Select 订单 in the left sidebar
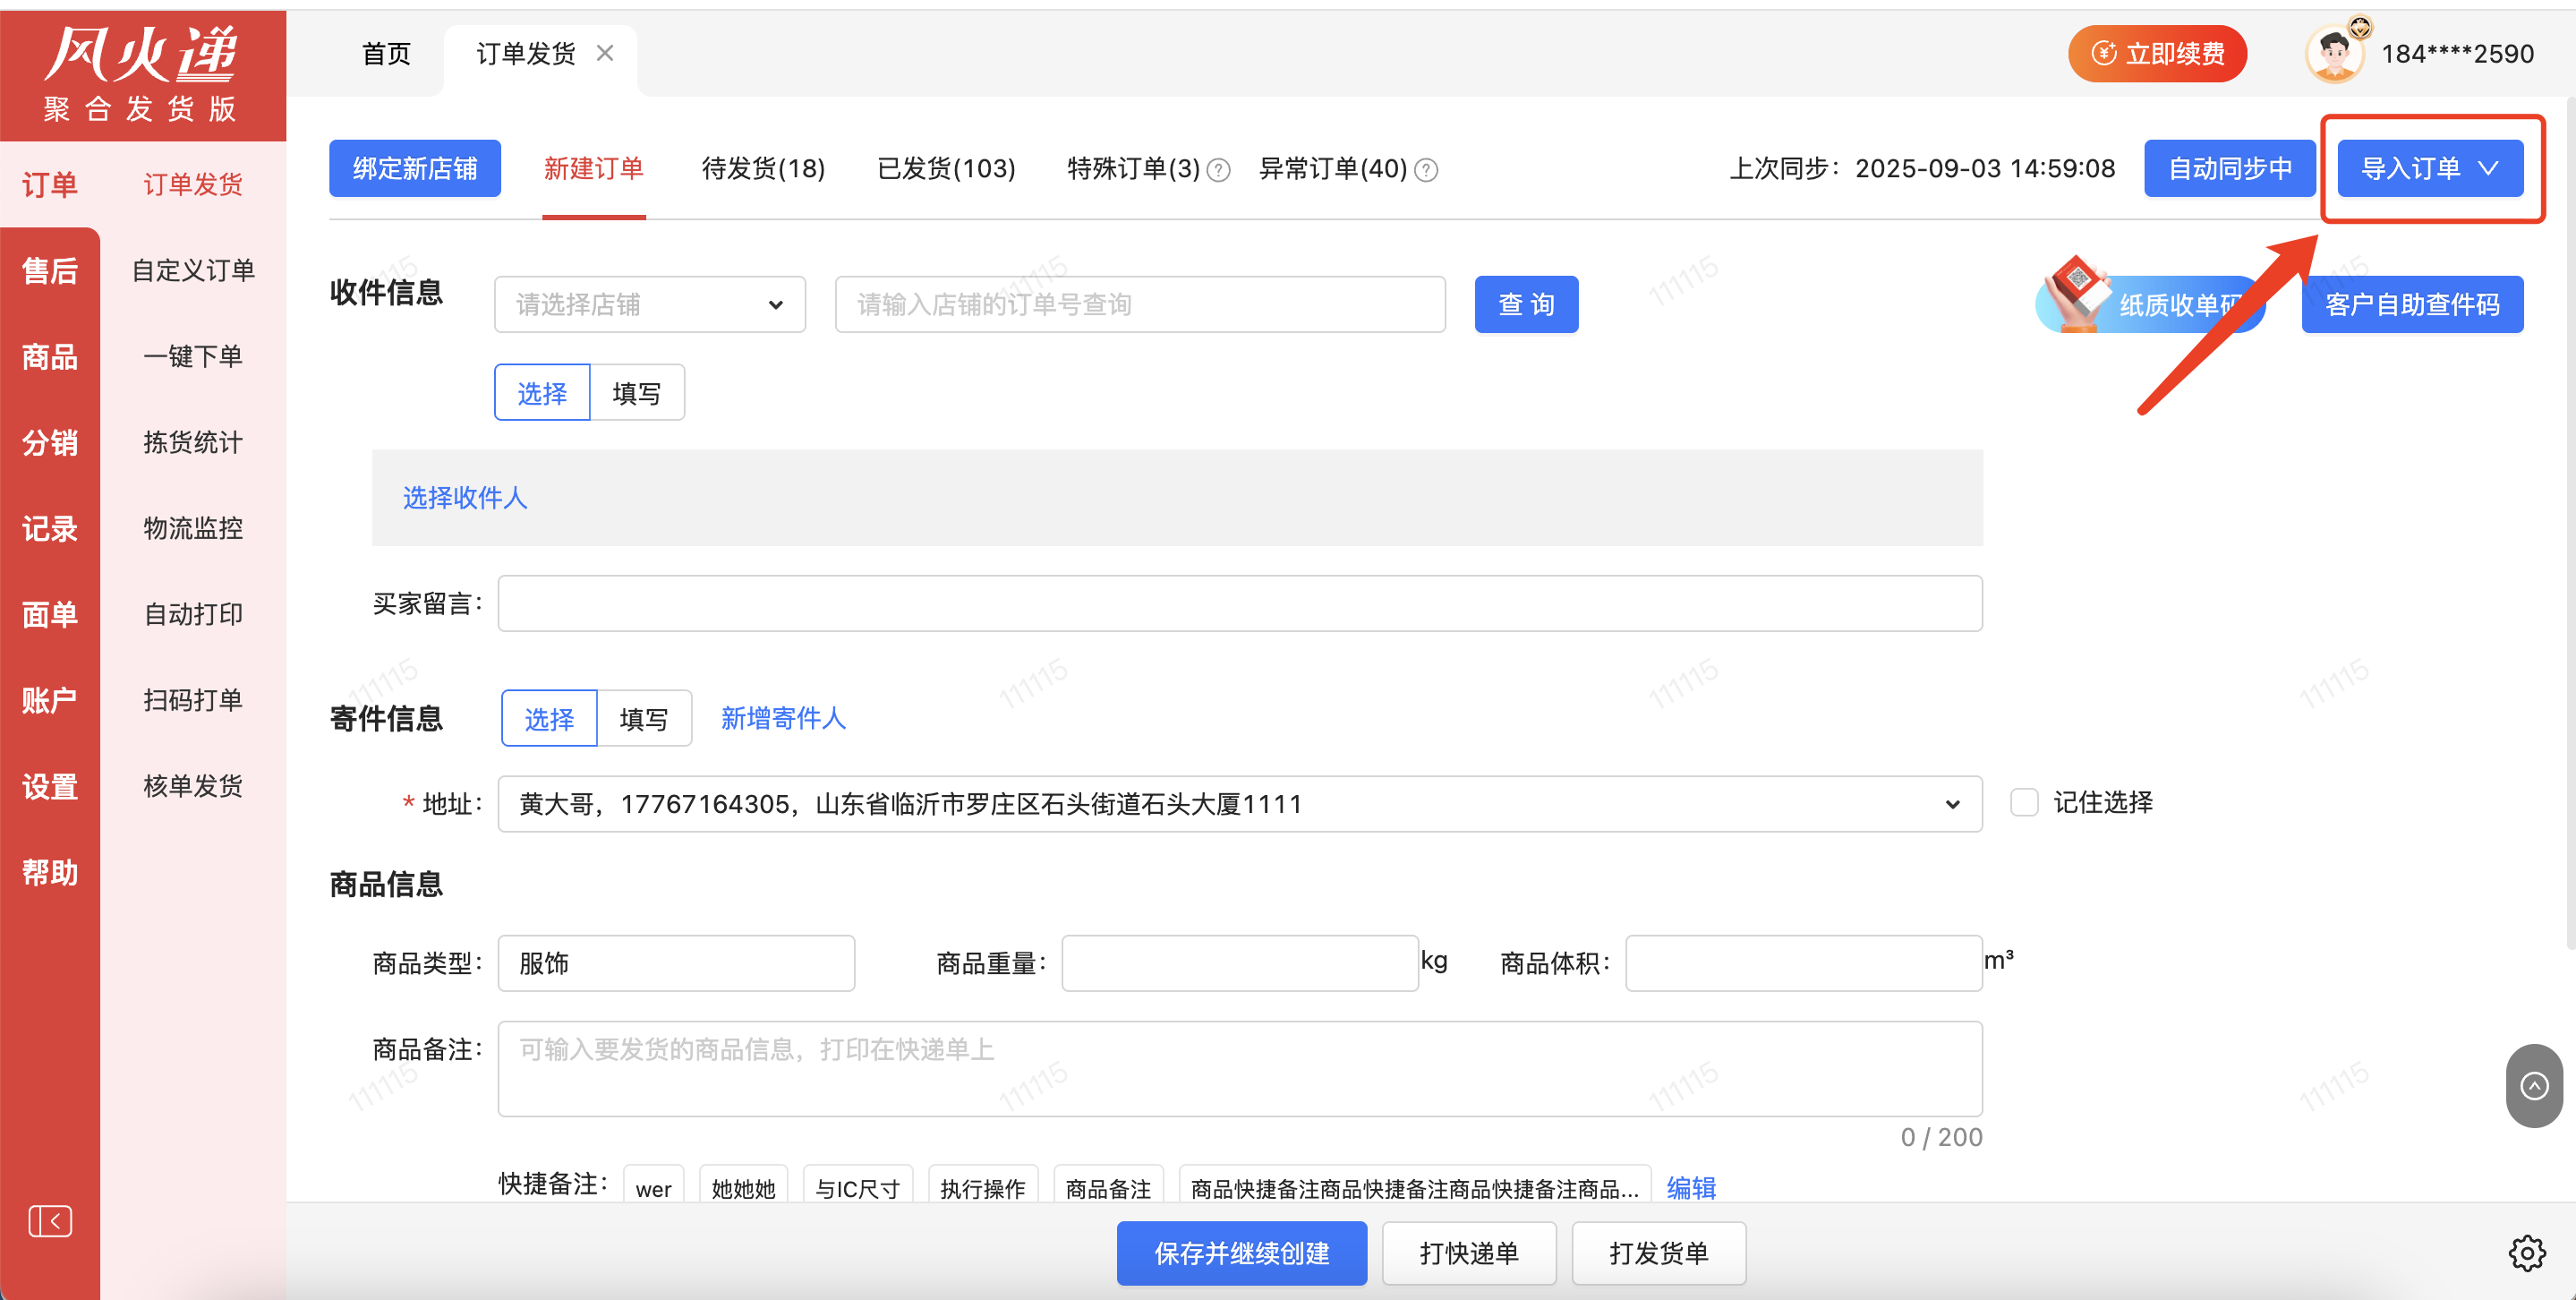Screen dimensions: 2576x1300 tap(50, 184)
